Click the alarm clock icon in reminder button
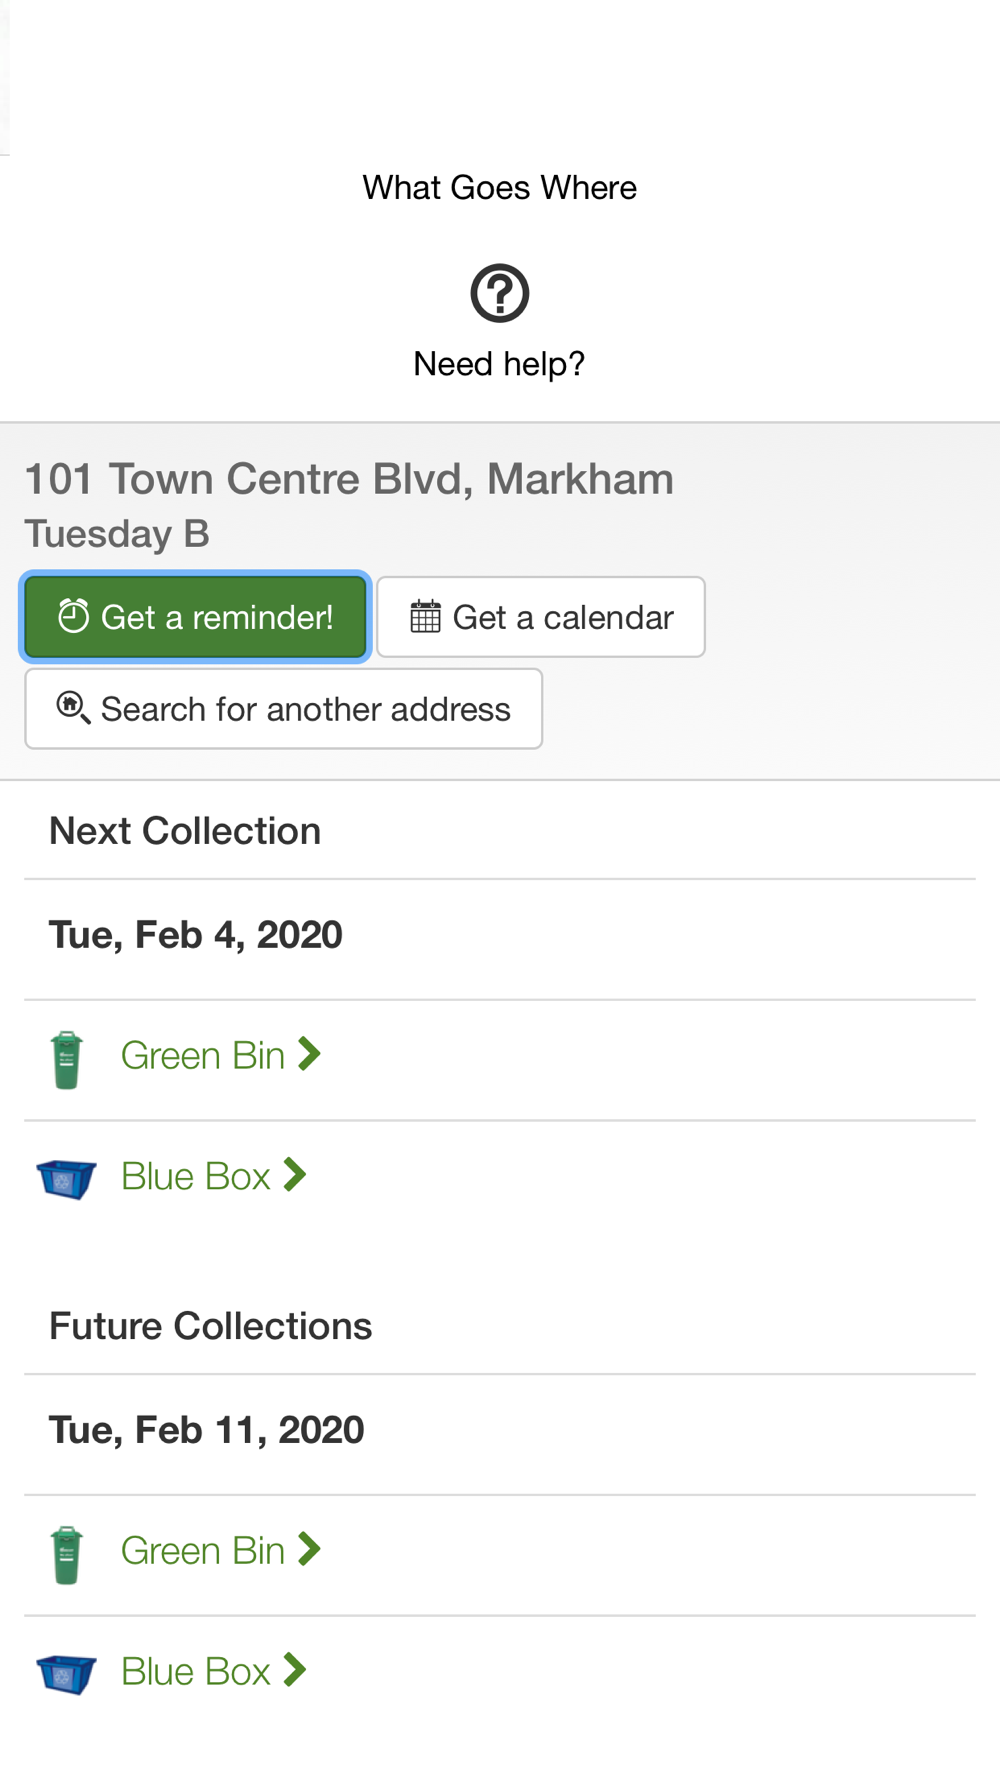 (74, 616)
